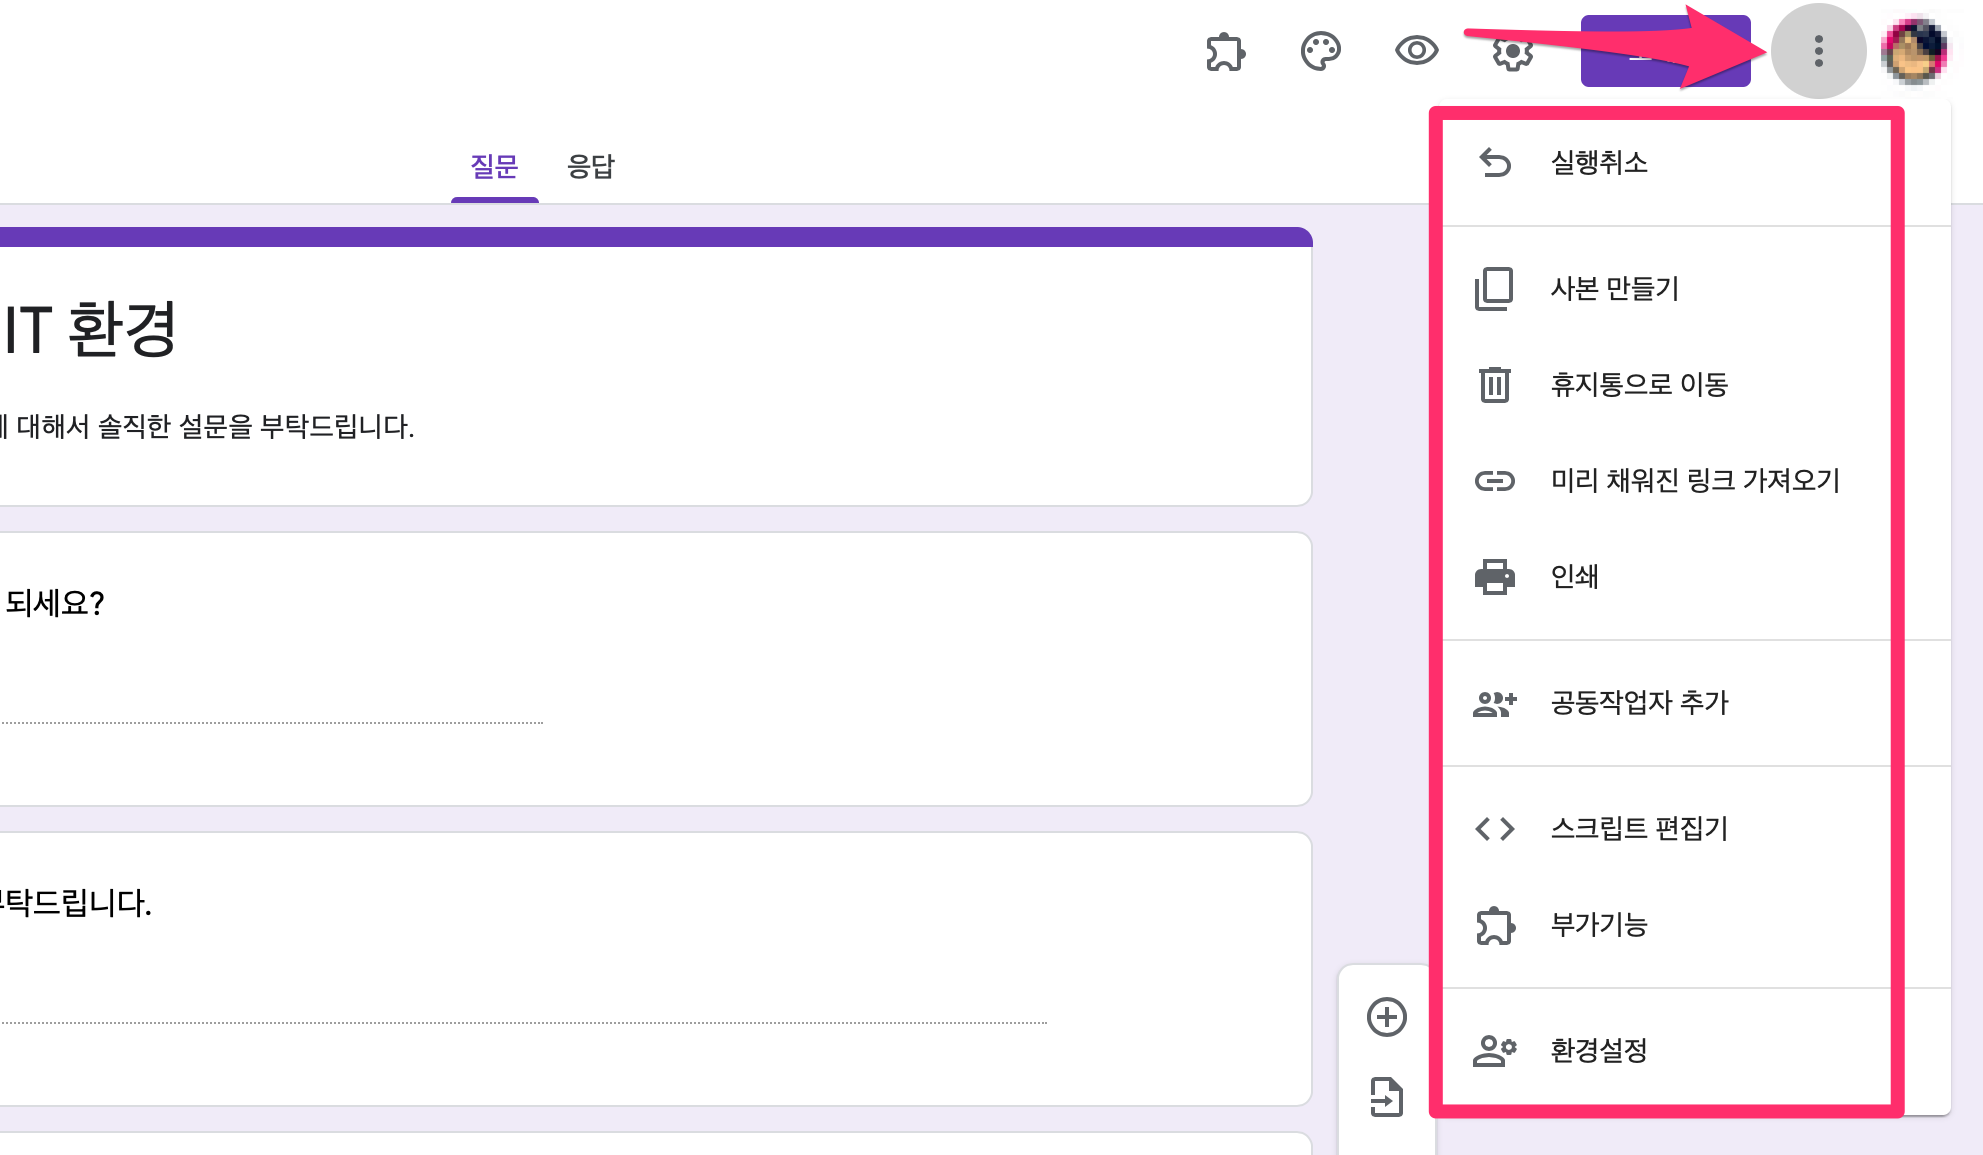Select the 질문 tab
Image resolution: width=1983 pixels, height=1155 pixels.
[494, 166]
